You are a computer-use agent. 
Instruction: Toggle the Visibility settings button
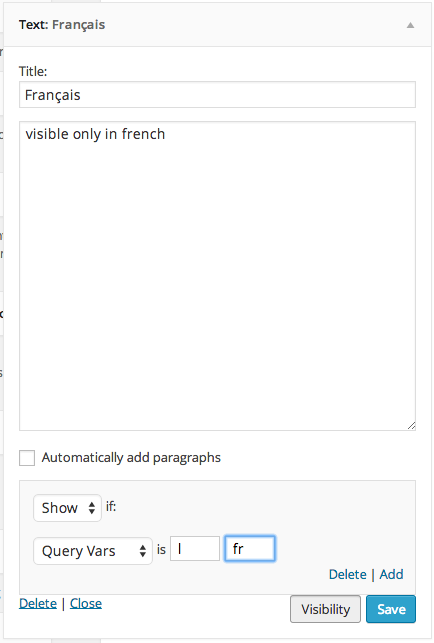[325, 609]
